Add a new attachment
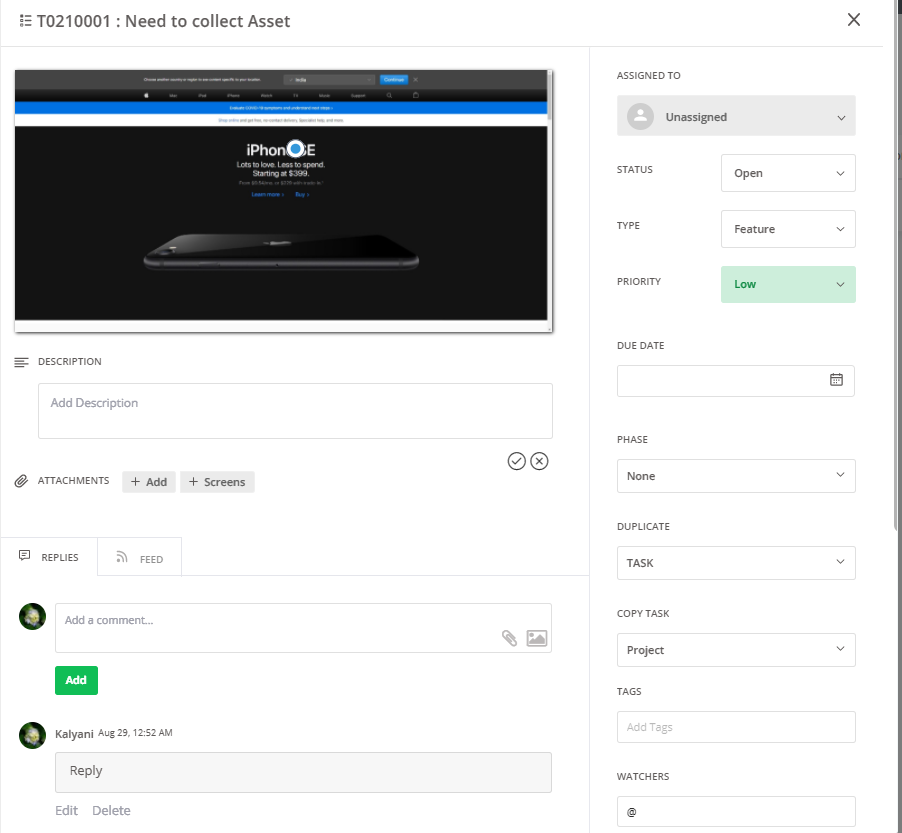 [x=148, y=482]
